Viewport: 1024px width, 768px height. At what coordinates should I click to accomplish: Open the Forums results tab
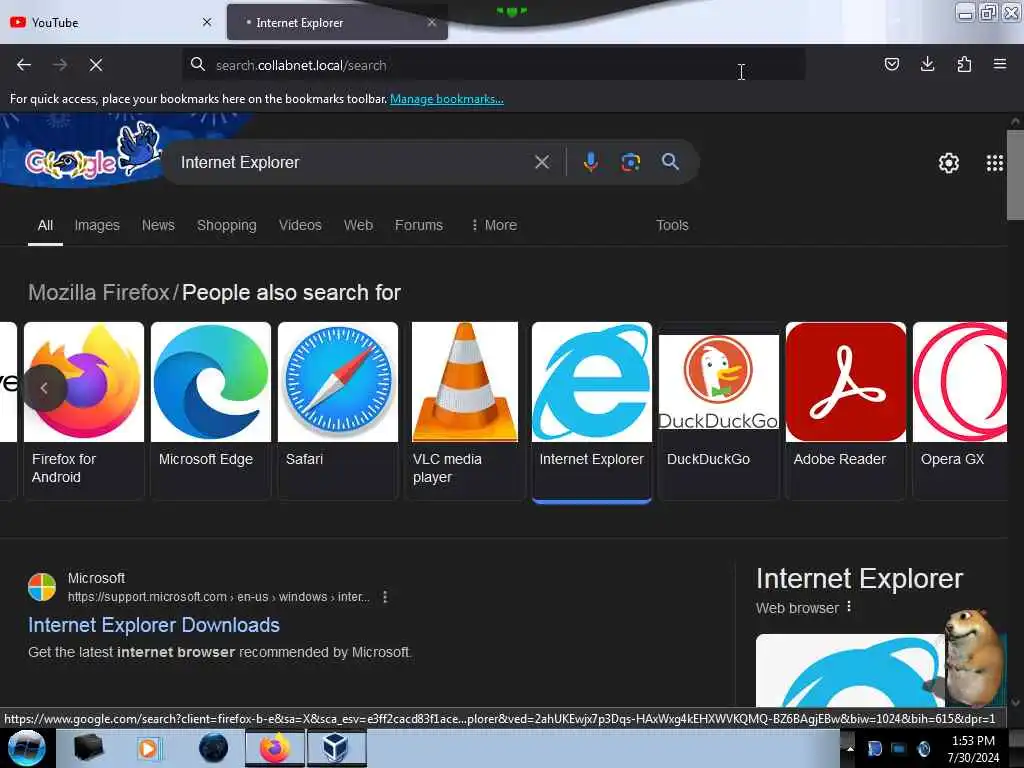point(419,225)
